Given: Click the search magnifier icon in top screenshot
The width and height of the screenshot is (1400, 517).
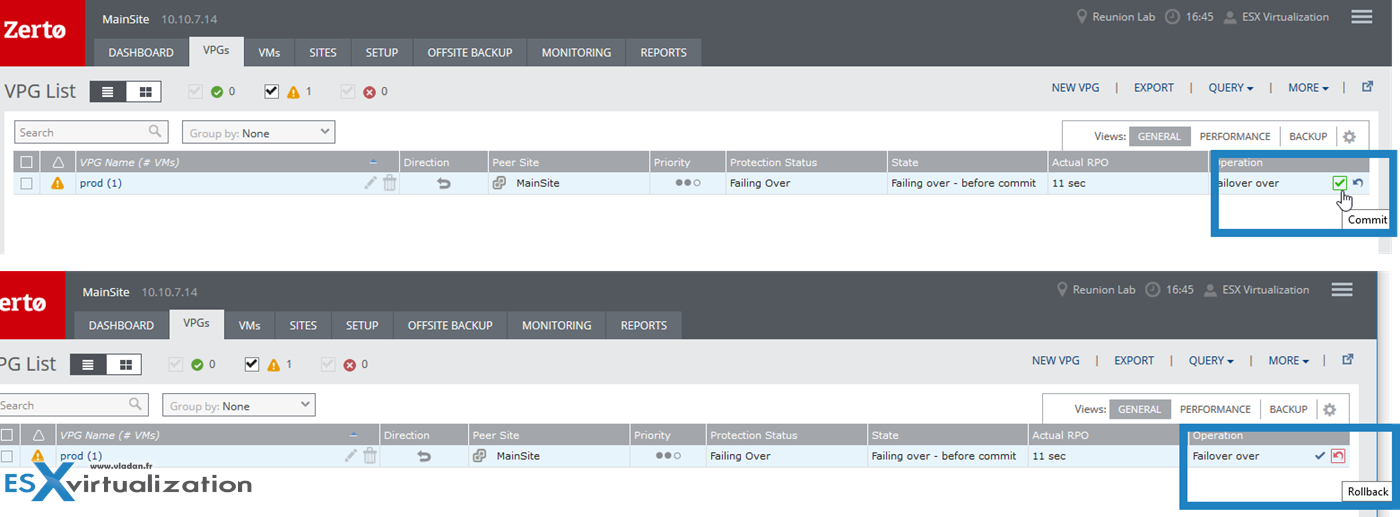Looking at the screenshot, I should click(x=155, y=131).
